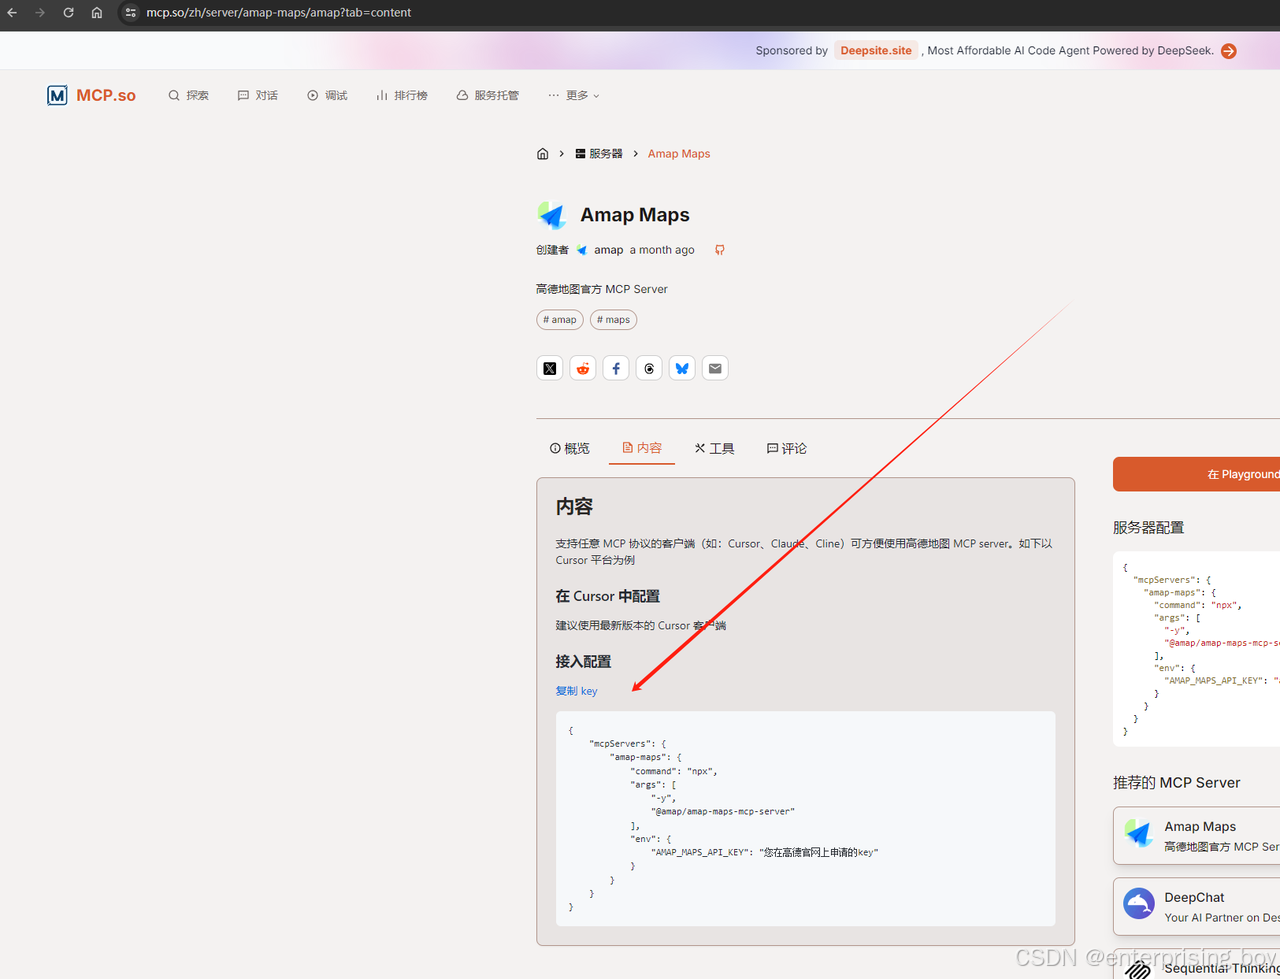Open the 调试 nav item
The width and height of the screenshot is (1280, 979).
click(x=327, y=95)
